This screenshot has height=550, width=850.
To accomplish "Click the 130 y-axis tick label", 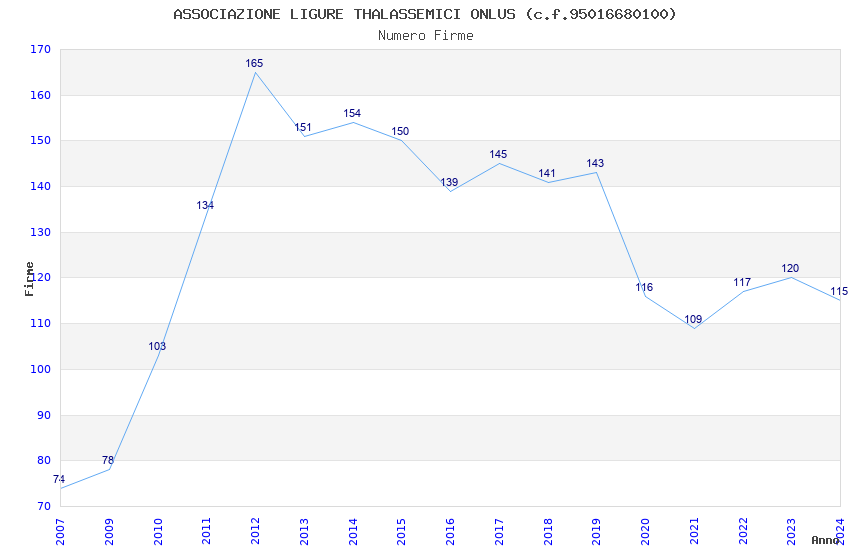I will point(40,232).
